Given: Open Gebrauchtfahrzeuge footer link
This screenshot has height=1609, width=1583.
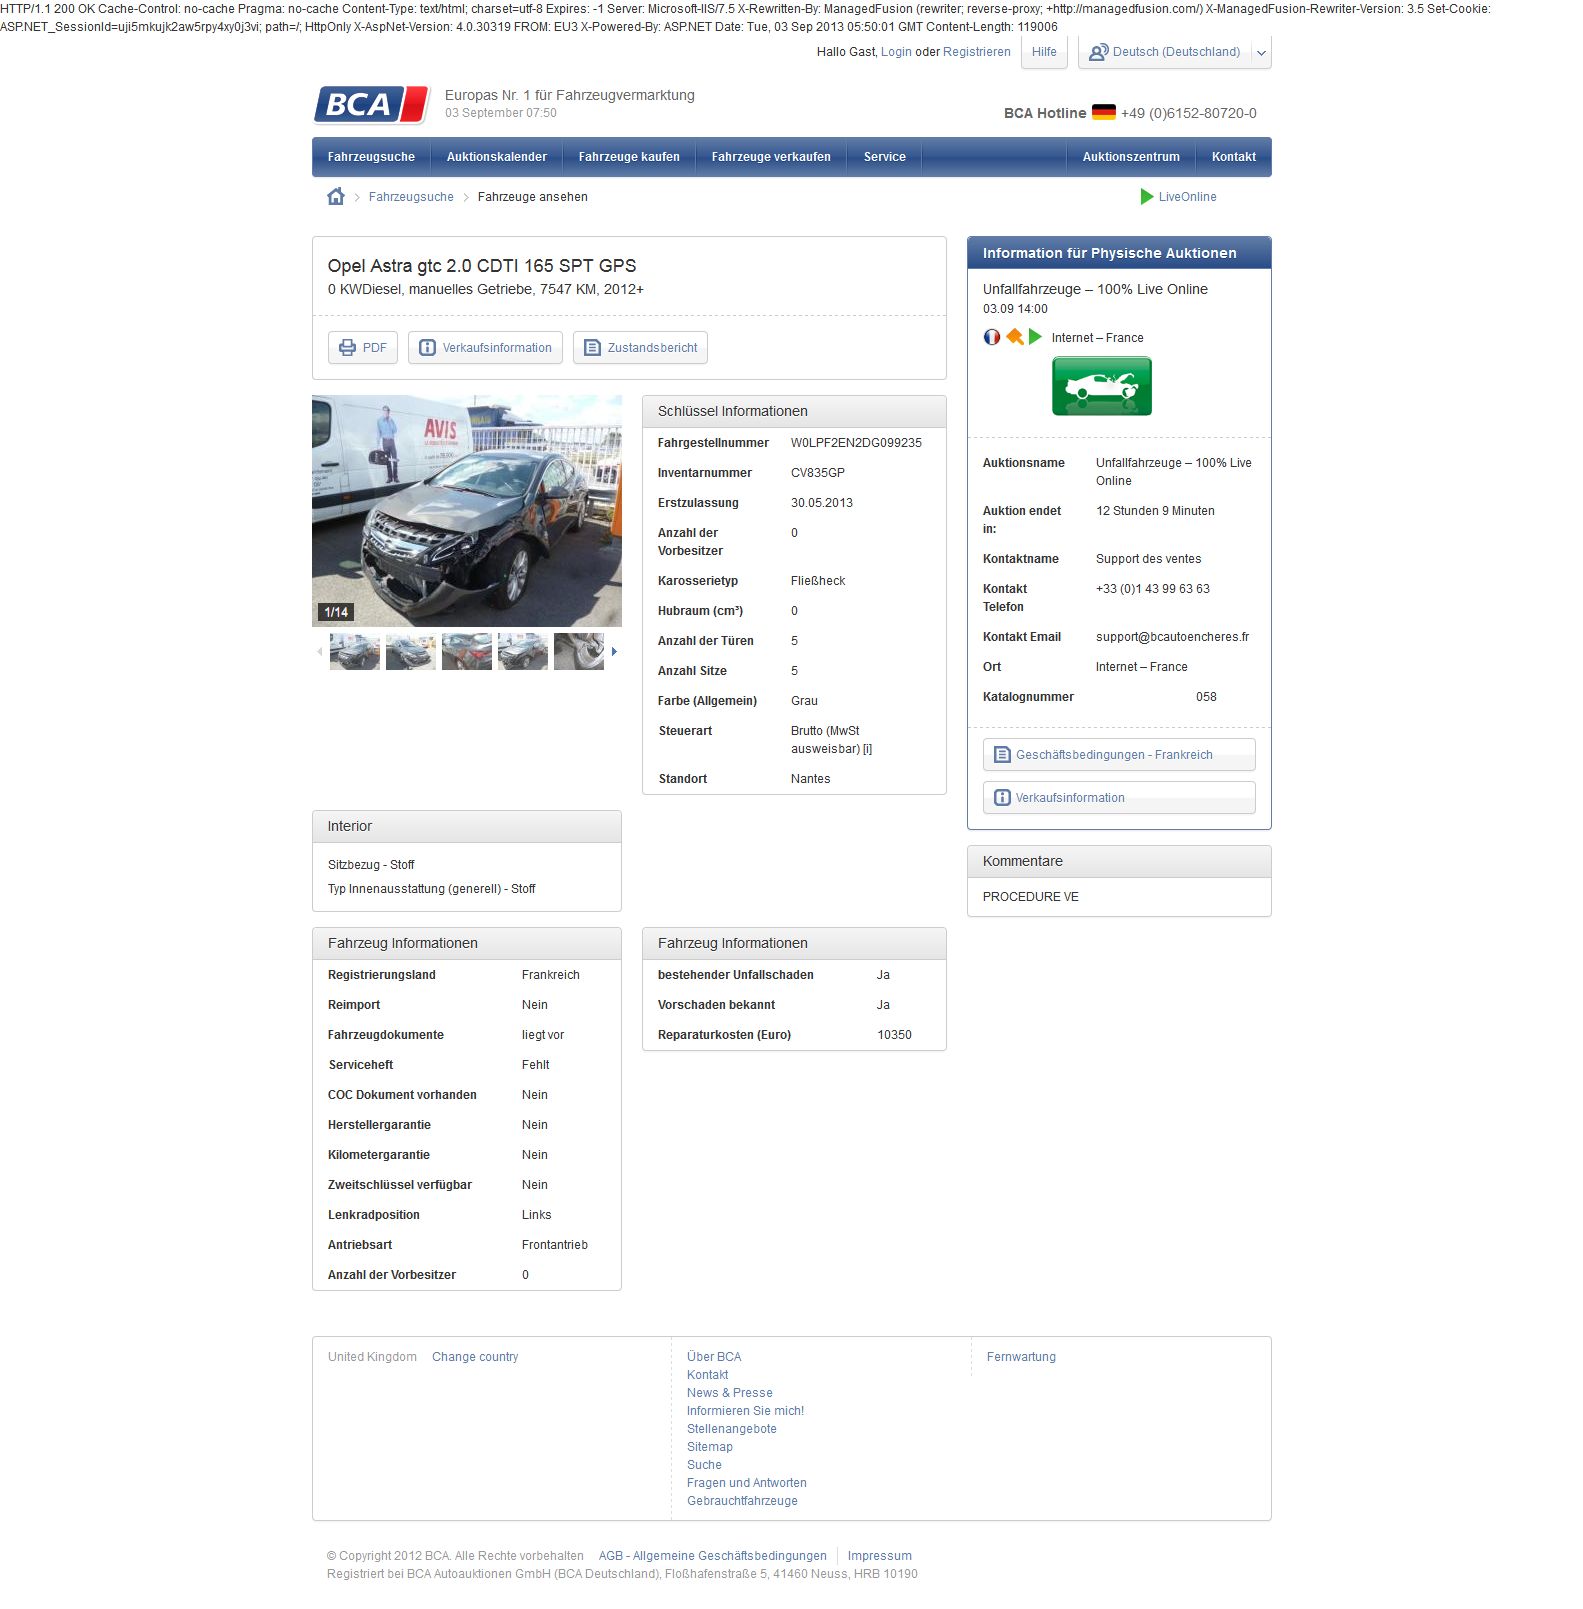Looking at the screenshot, I should click(x=742, y=1501).
